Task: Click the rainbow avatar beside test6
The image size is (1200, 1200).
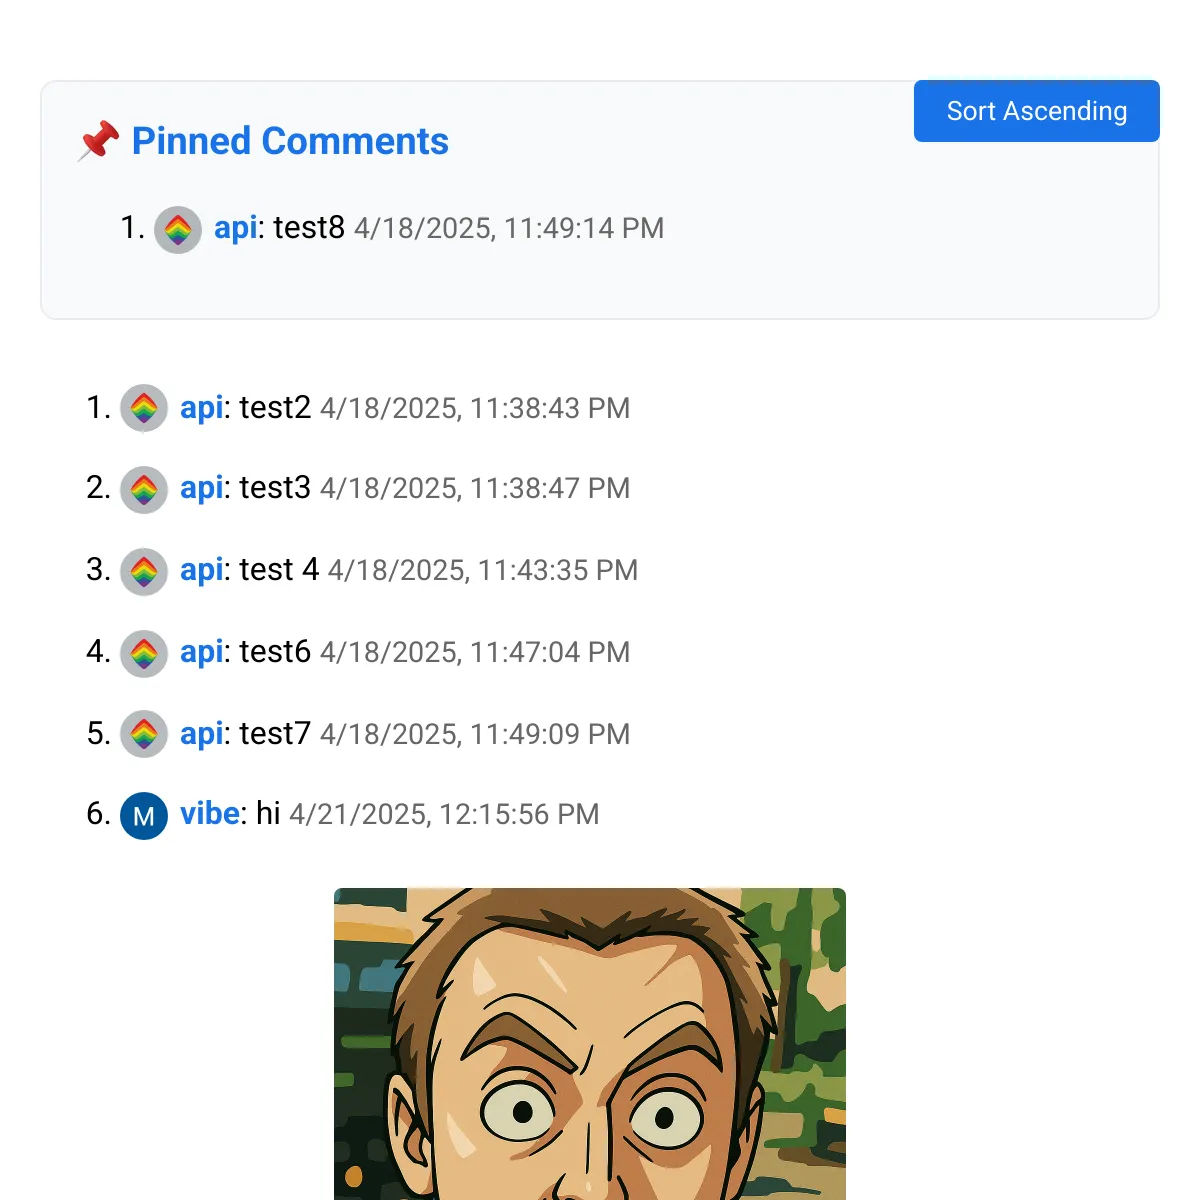Action: pos(144,654)
